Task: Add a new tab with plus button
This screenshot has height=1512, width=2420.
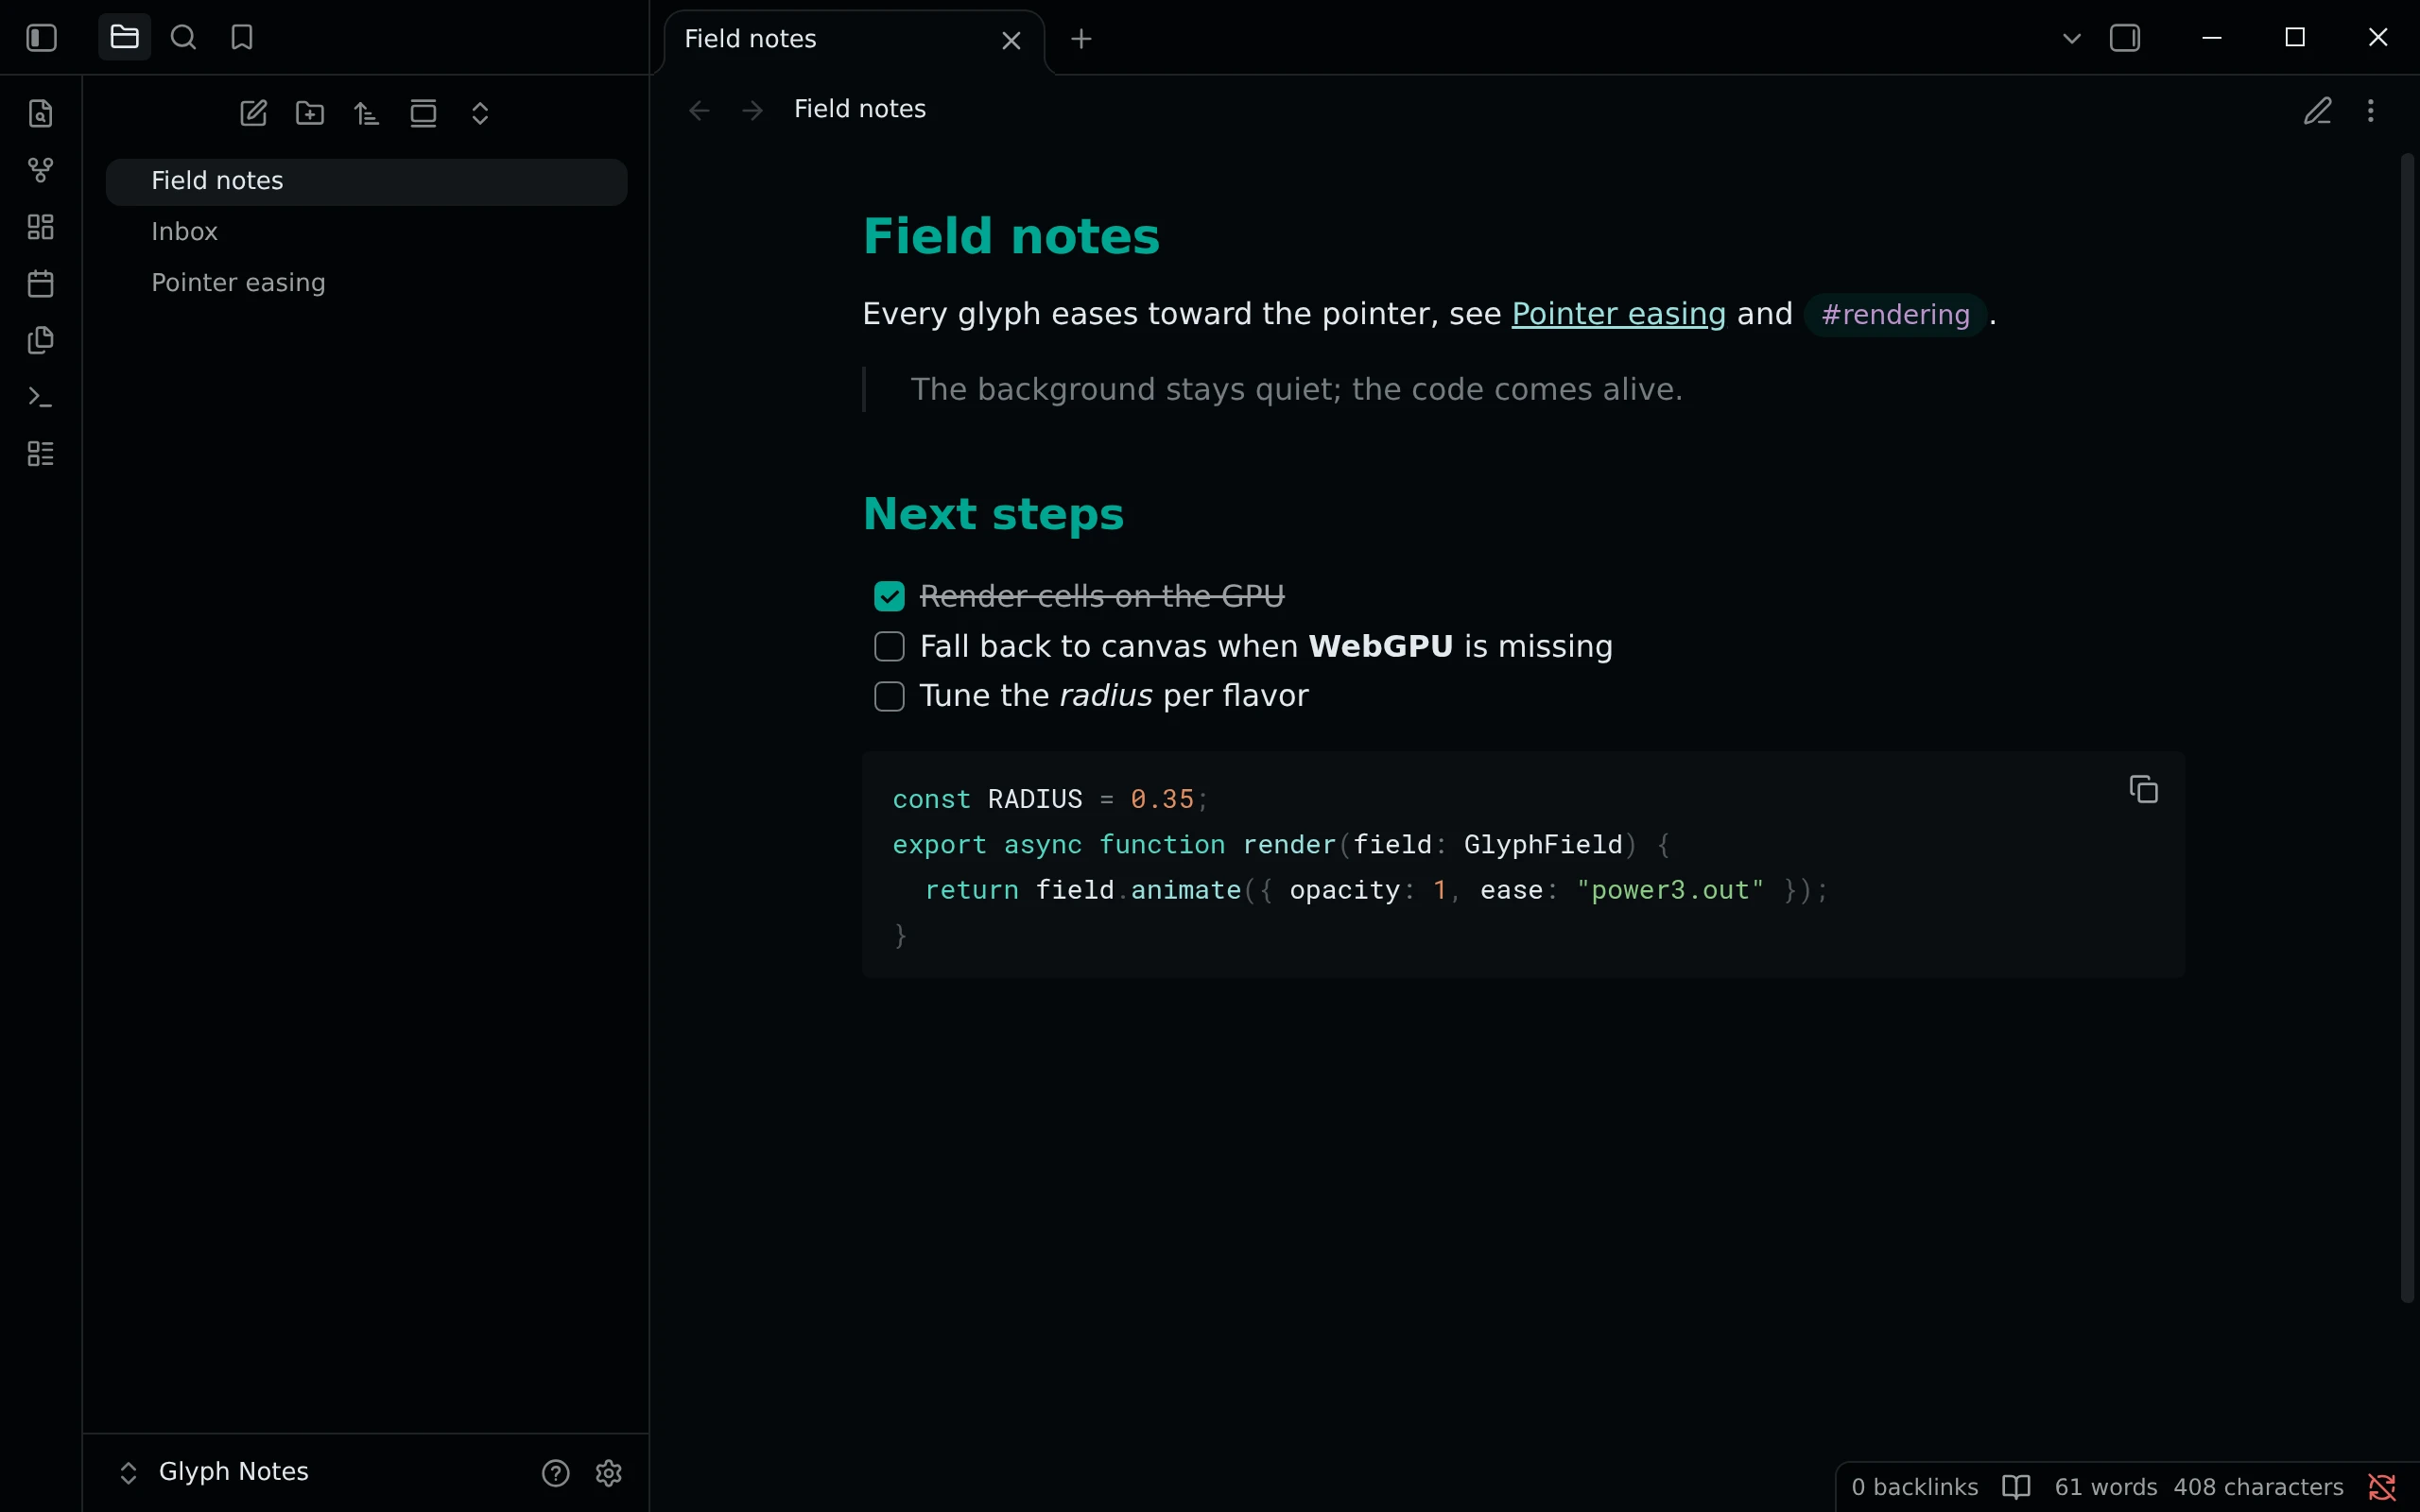Action: pyautogui.click(x=1081, y=39)
